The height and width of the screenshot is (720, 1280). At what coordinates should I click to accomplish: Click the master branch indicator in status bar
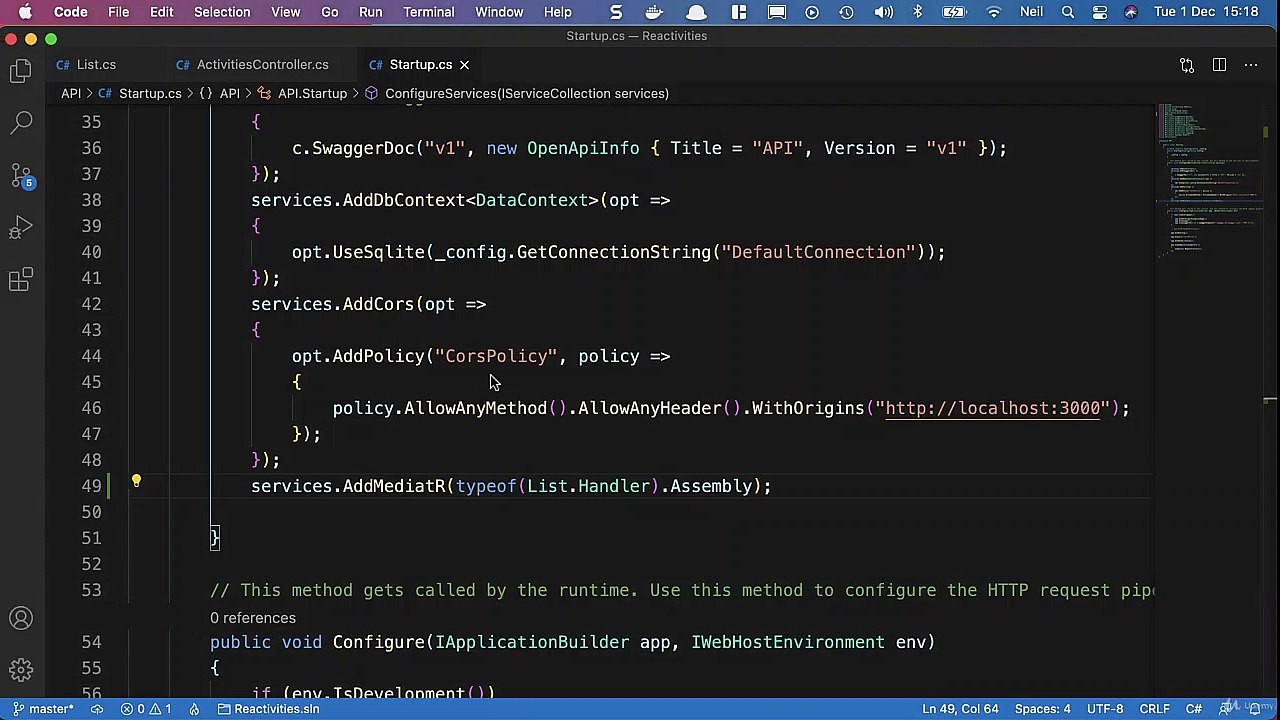pos(42,709)
